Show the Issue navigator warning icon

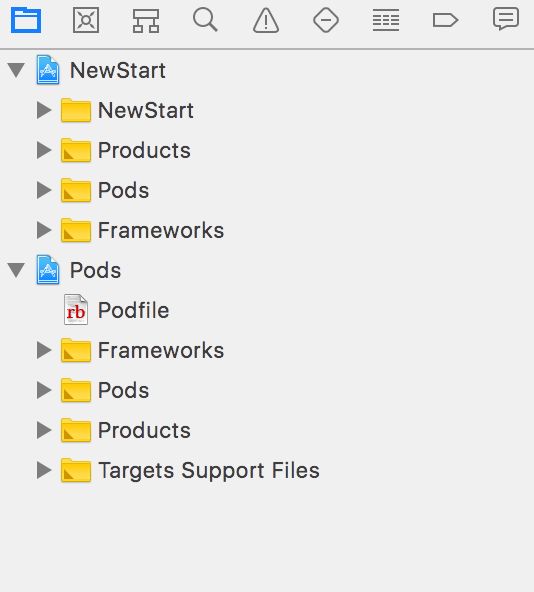tap(266, 20)
